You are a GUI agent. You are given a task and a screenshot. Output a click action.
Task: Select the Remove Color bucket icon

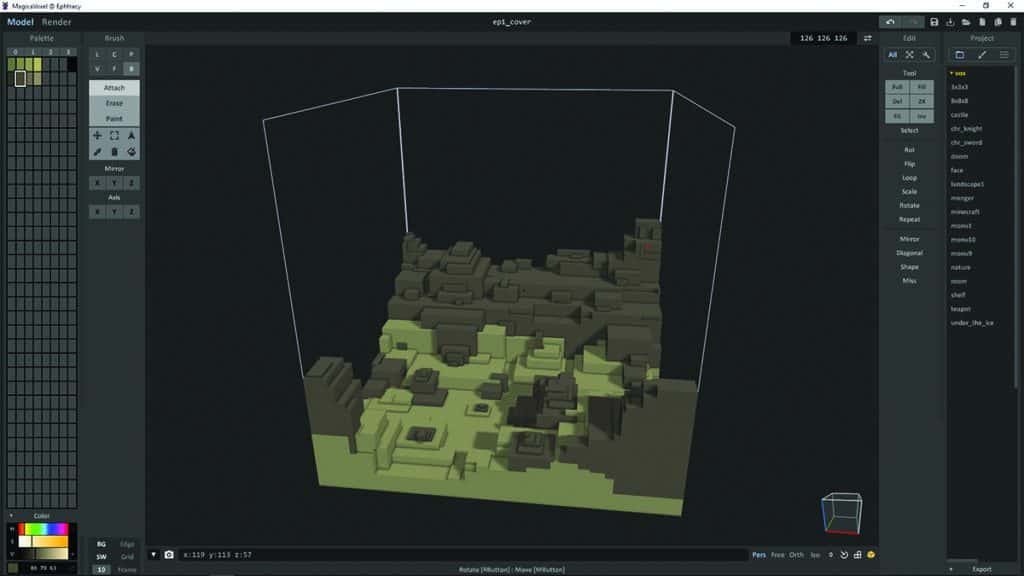click(114, 152)
